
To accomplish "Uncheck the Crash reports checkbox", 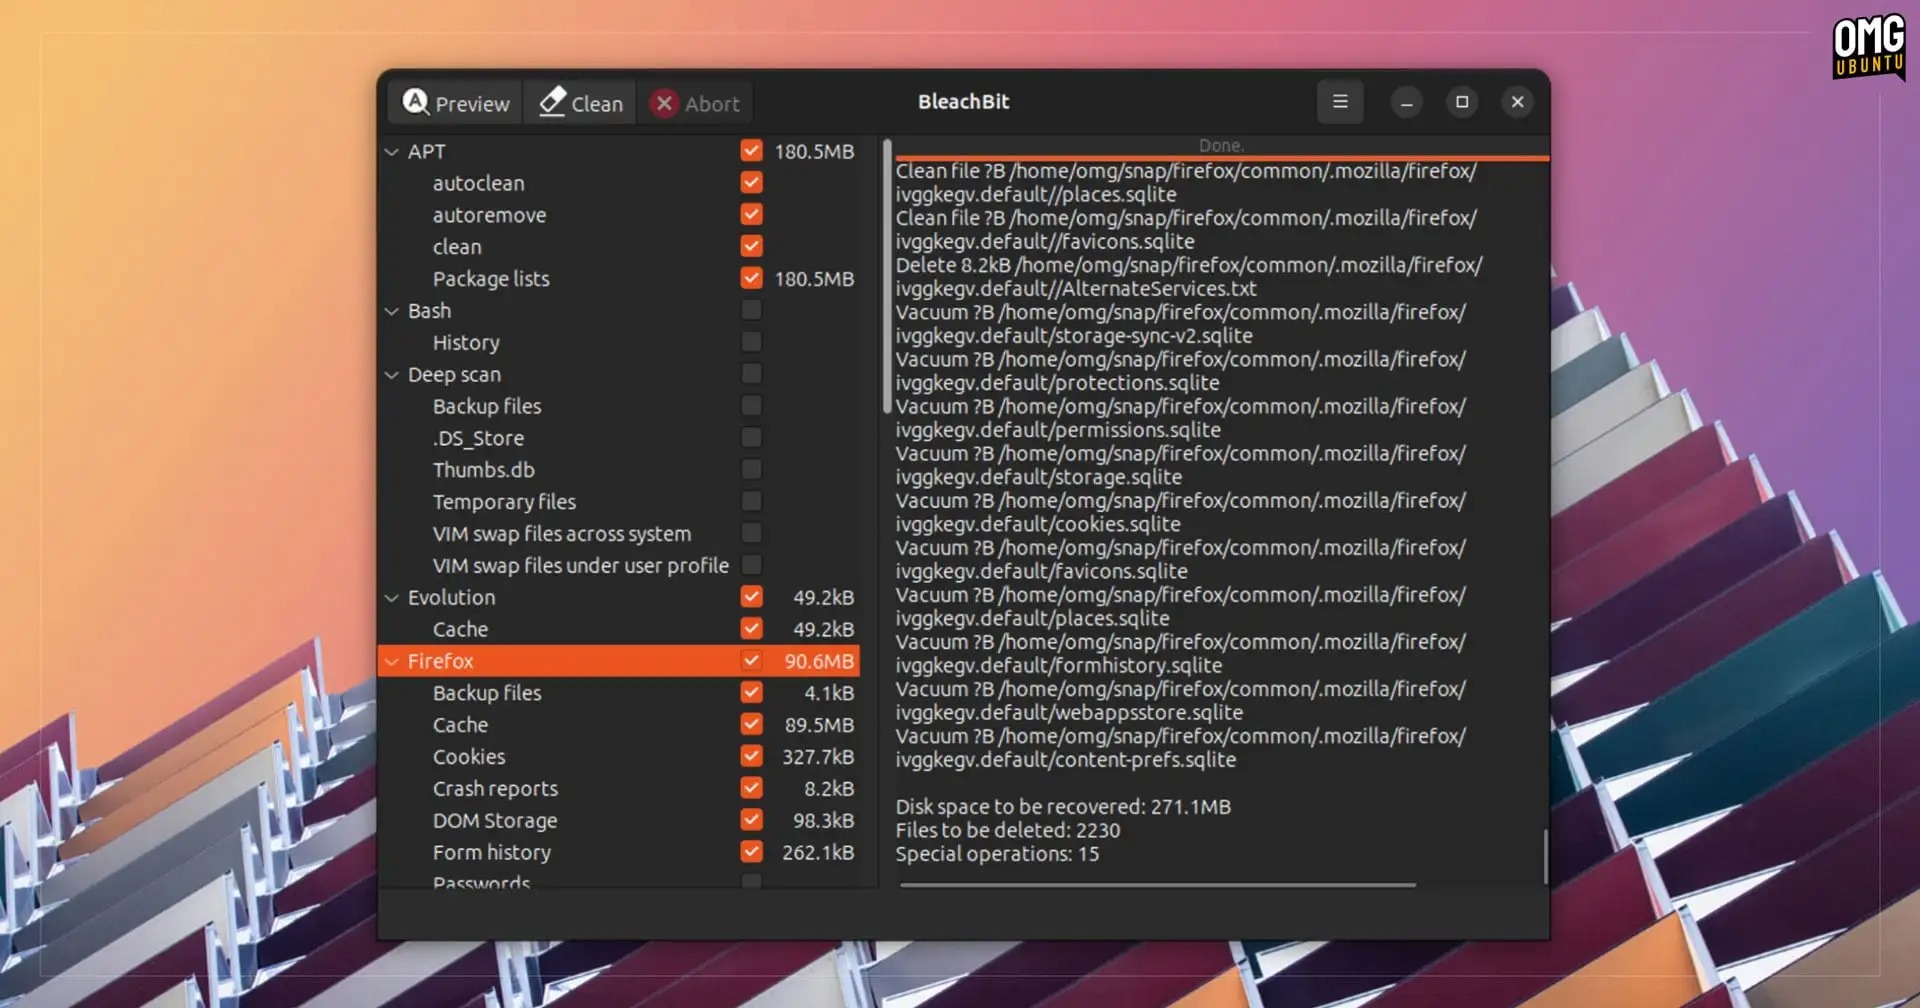I will click(751, 788).
